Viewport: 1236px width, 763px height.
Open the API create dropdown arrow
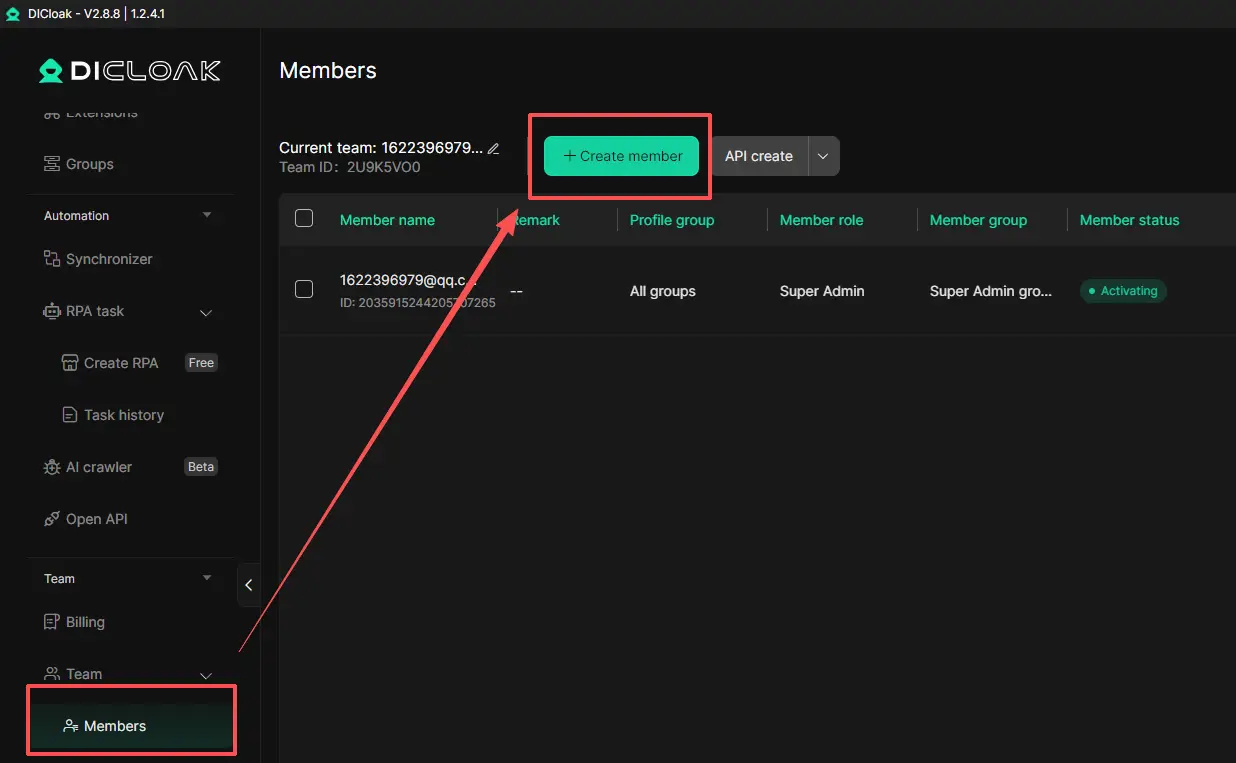click(823, 156)
